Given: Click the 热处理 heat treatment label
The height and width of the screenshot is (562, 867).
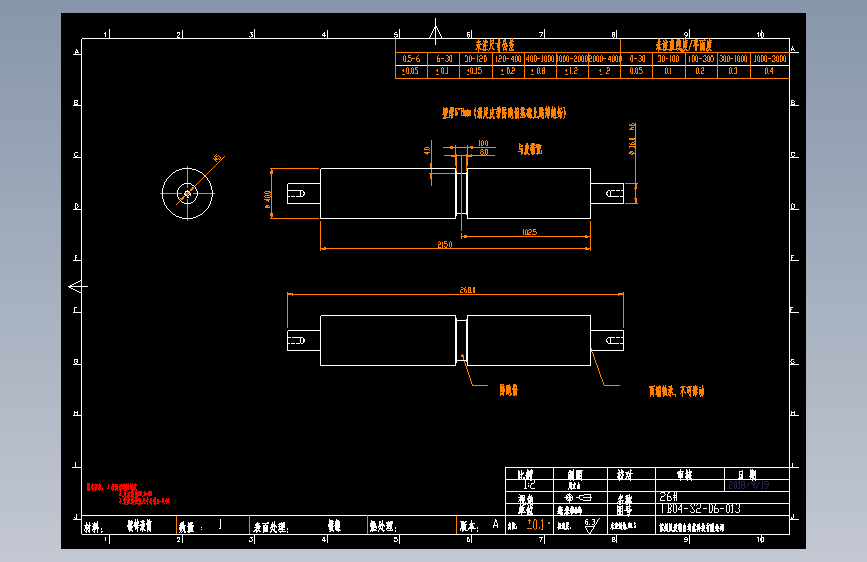Looking at the screenshot, I should coord(383,527).
